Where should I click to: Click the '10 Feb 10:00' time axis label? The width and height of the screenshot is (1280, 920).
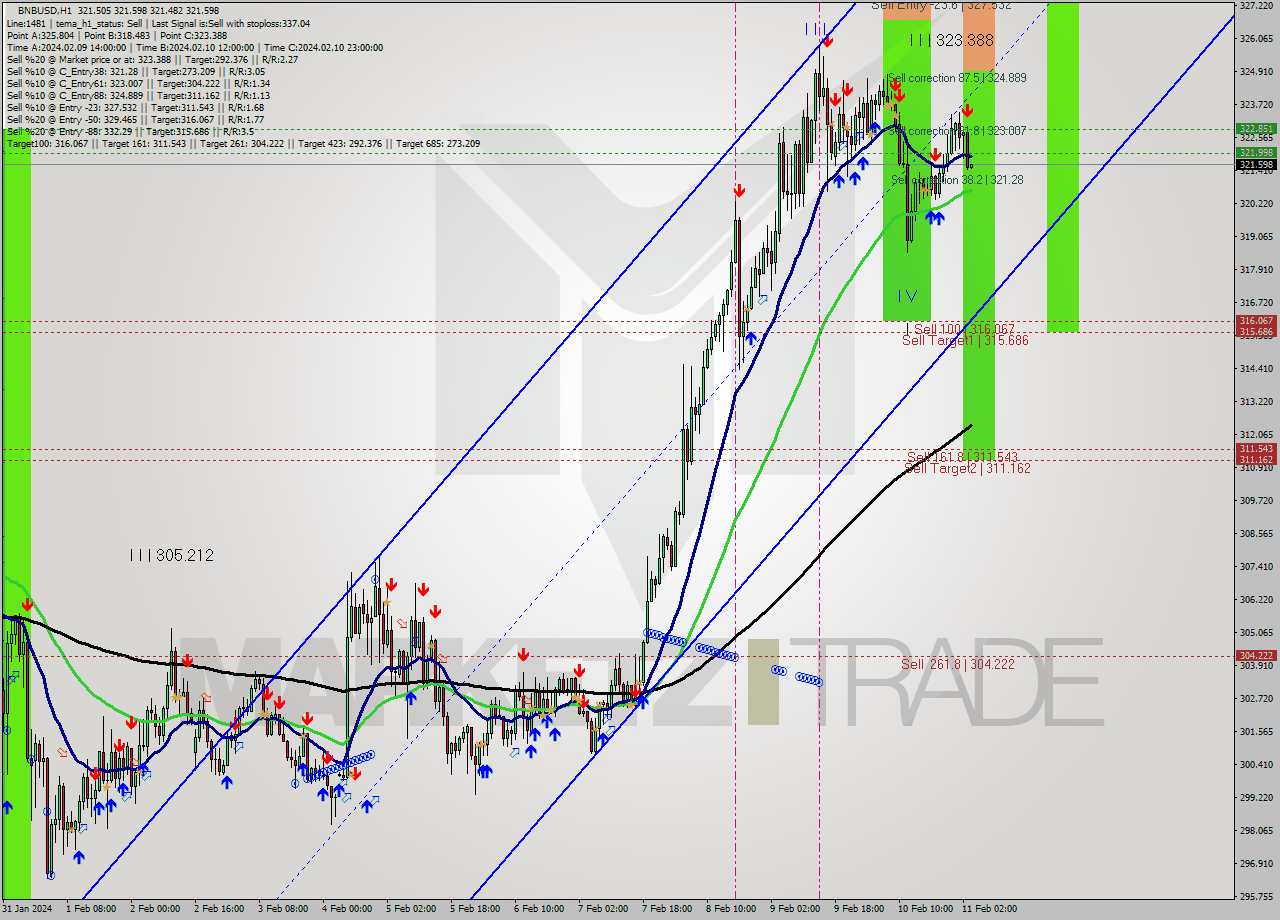925,909
